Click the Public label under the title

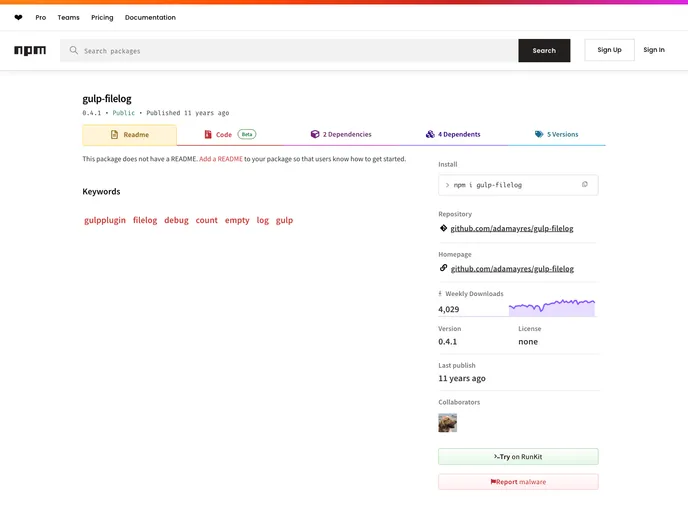(x=124, y=113)
